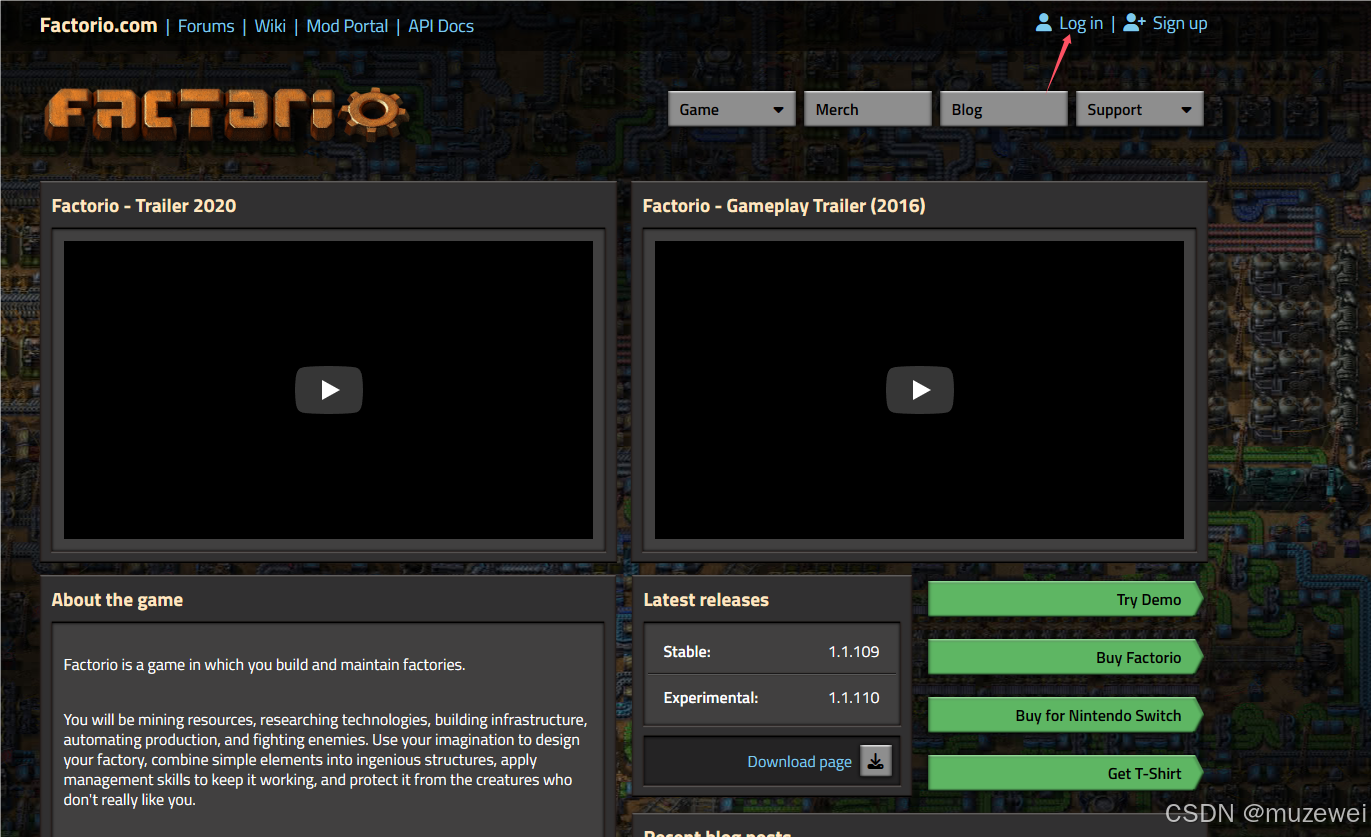Click the Factorio - Trailer 2020 title

pos(144,206)
